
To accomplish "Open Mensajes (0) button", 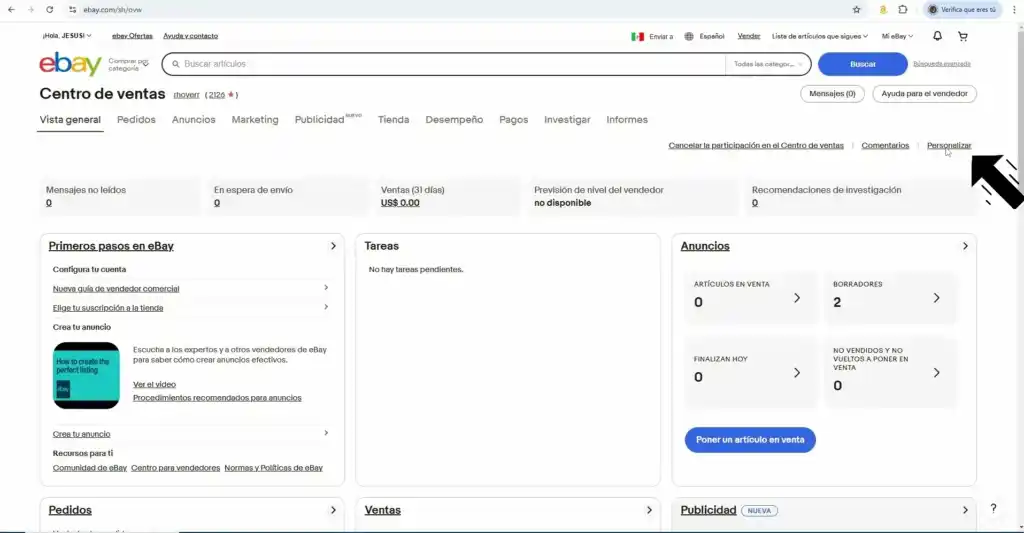I will 832,93.
